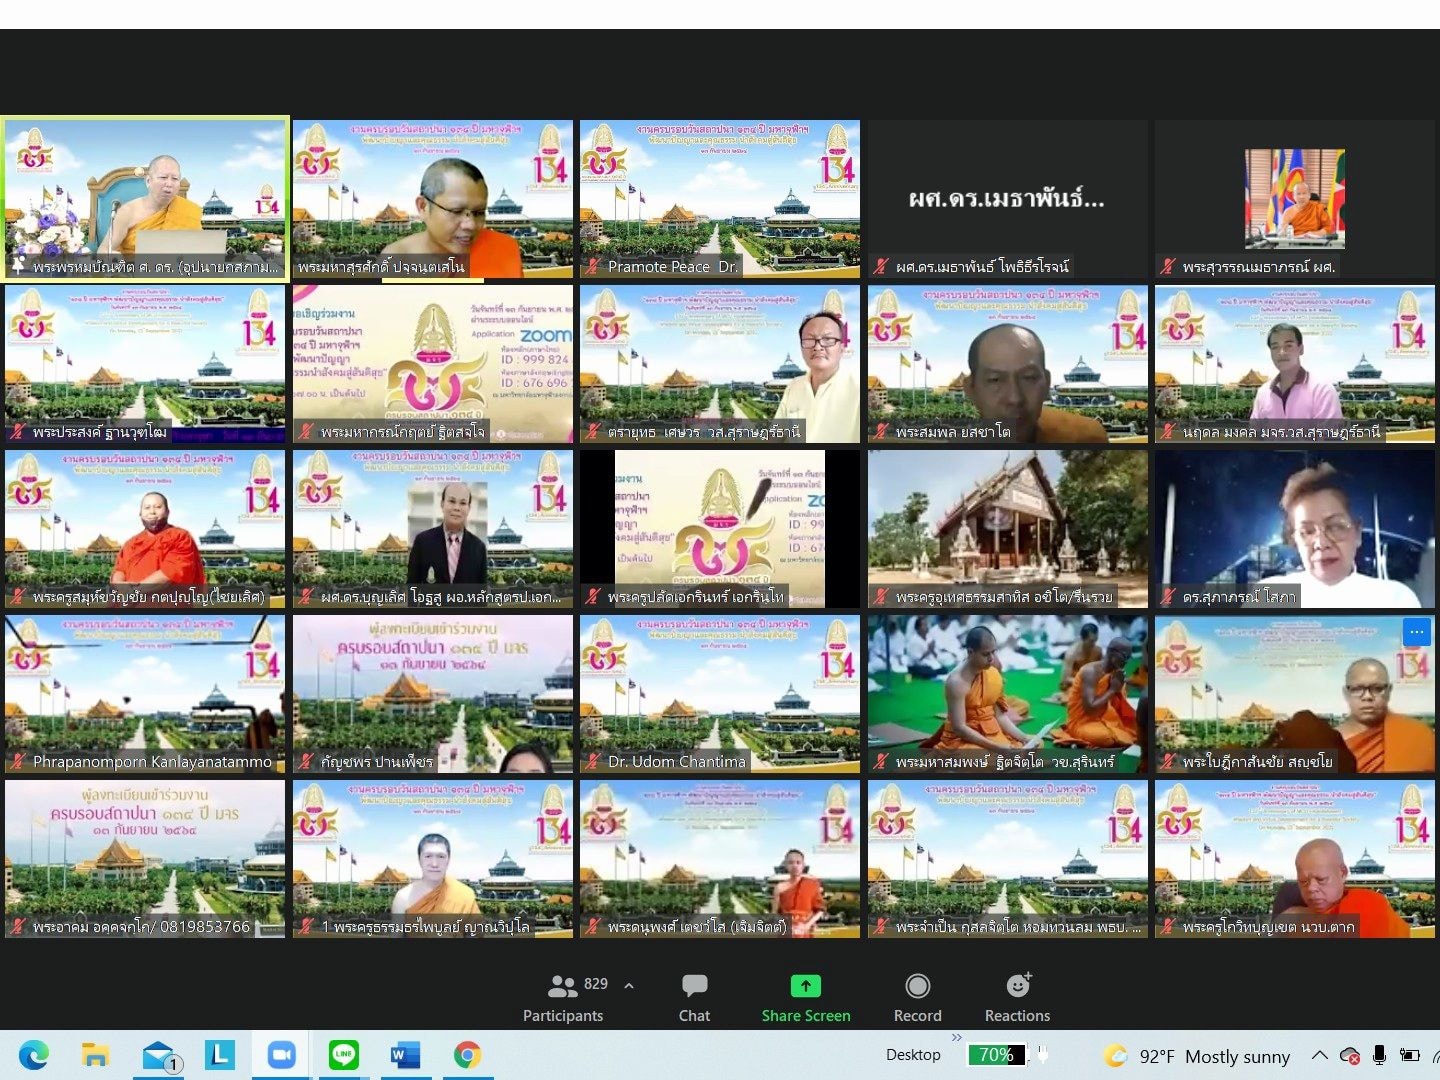Screen dimensions: 1440x1080
Task: Click name label 'พระมหาสุรศักดิ์ ปัจจนฺตเสโน'
Action: (381, 267)
